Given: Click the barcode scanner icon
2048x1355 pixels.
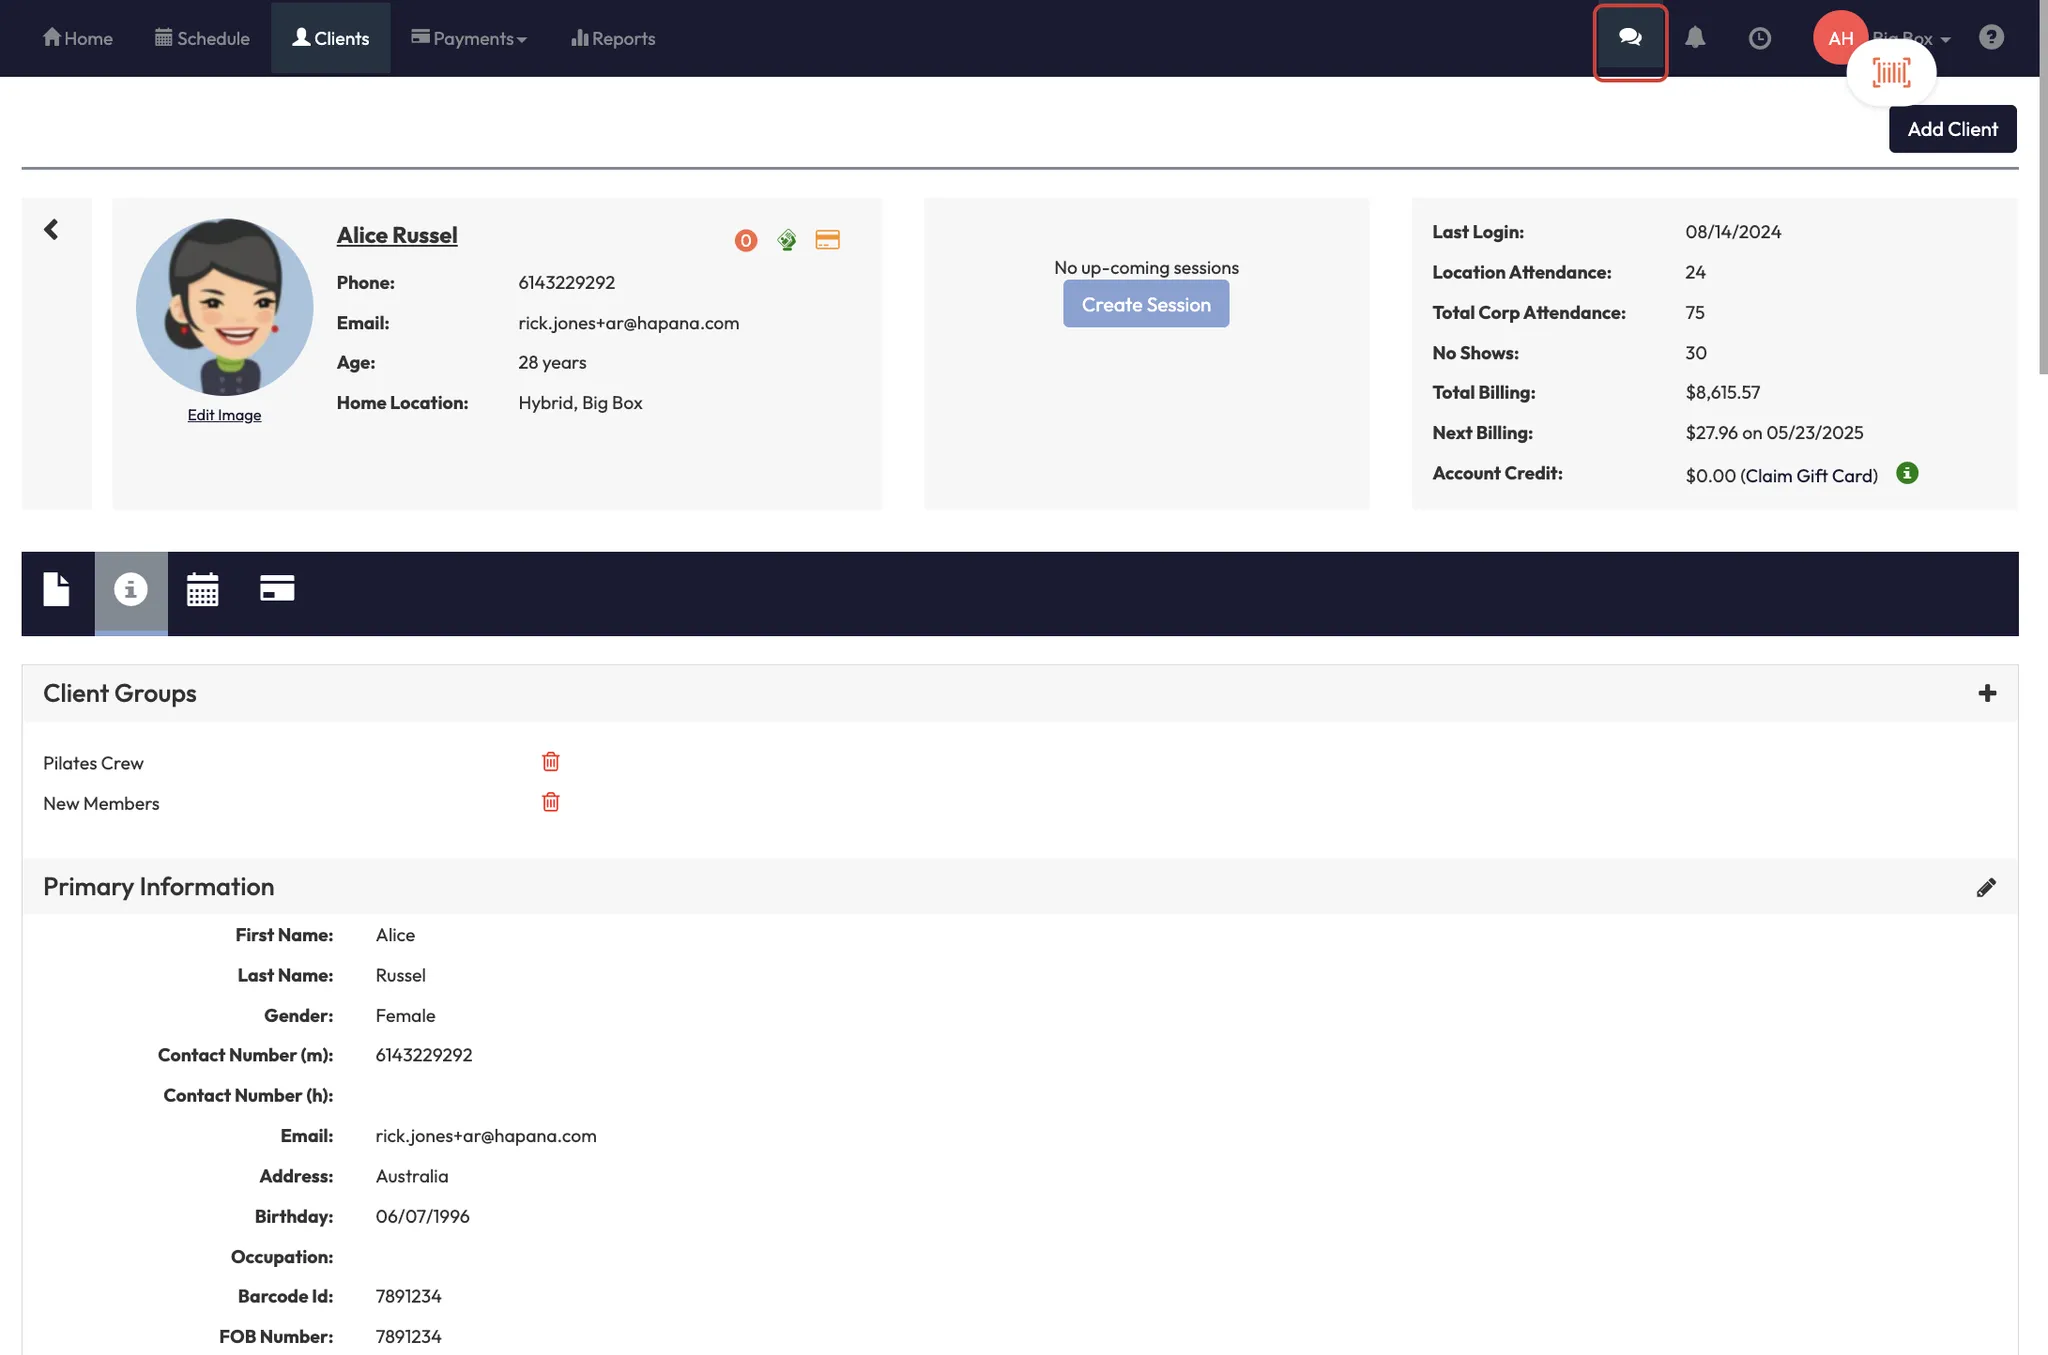Looking at the screenshot, I should tap(1890, 73).
